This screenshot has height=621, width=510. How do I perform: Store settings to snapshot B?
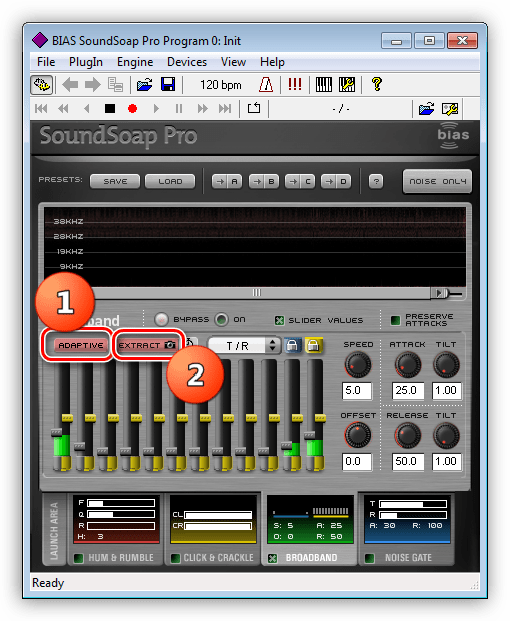point(264,181)
